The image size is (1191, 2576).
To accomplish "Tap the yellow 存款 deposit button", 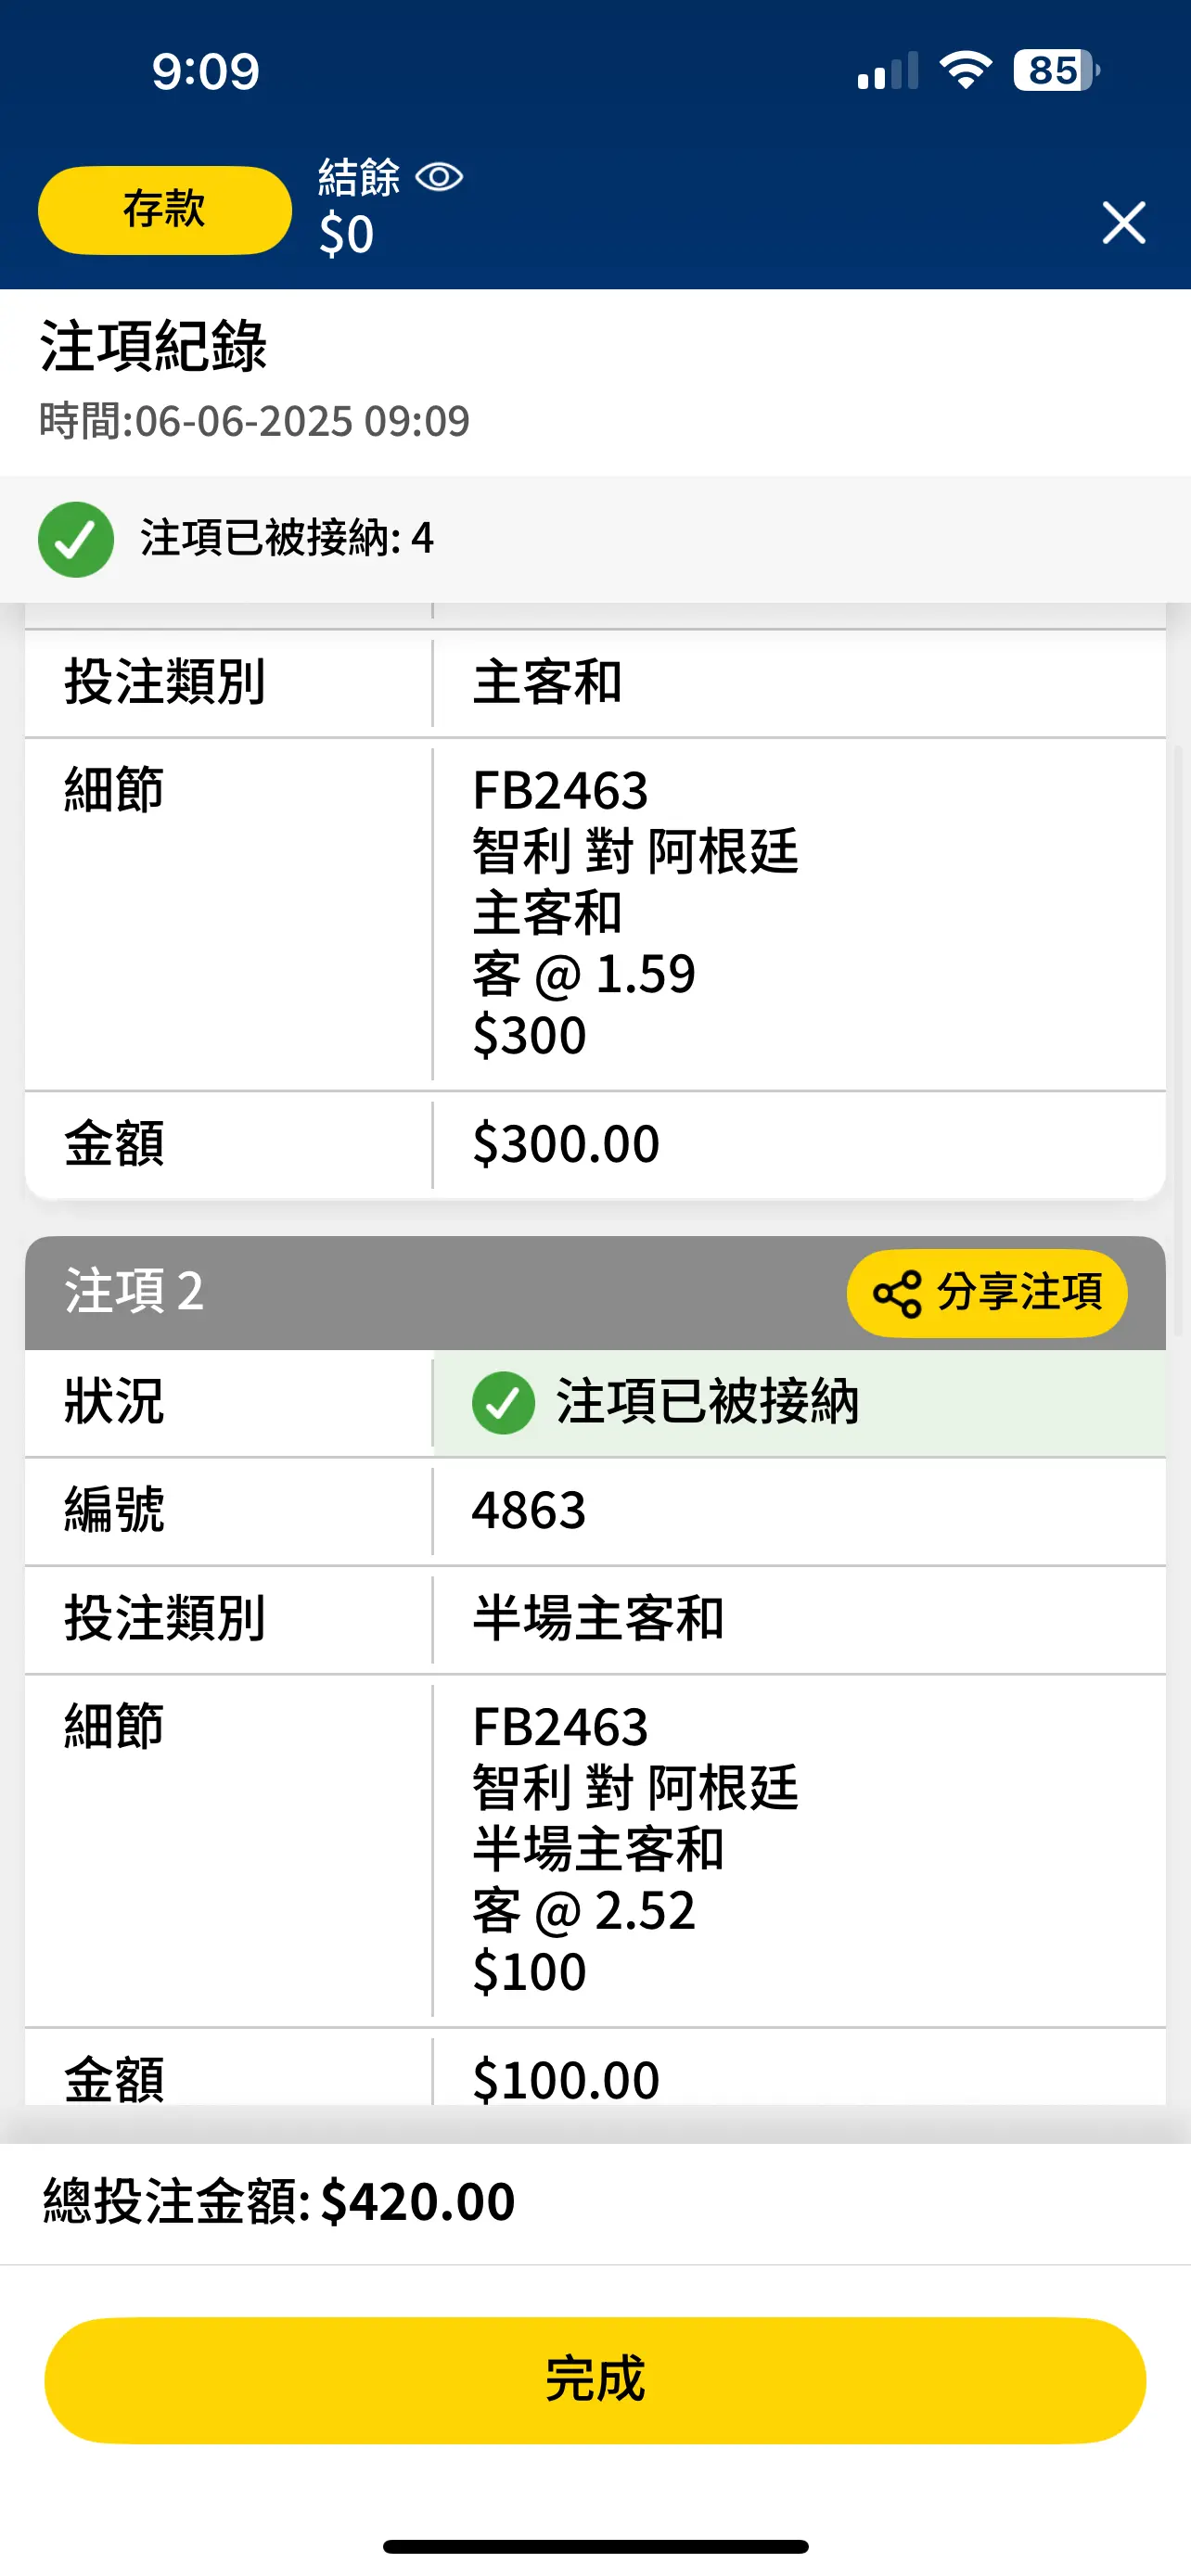I will (165, 210).
